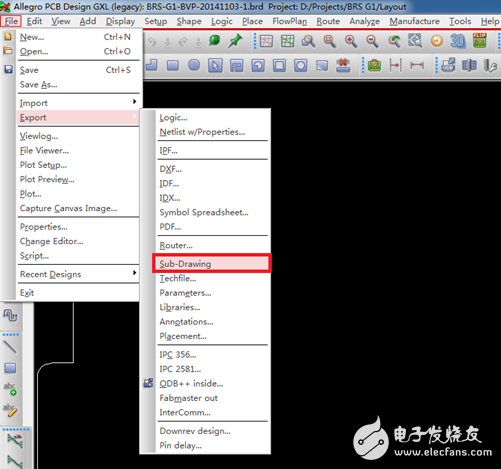Open the Shape menu

point(189,21)
